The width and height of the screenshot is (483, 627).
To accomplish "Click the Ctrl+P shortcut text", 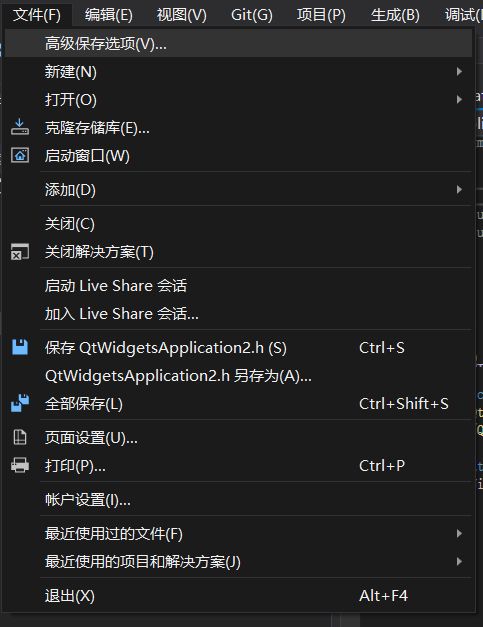I will point(382,465).
